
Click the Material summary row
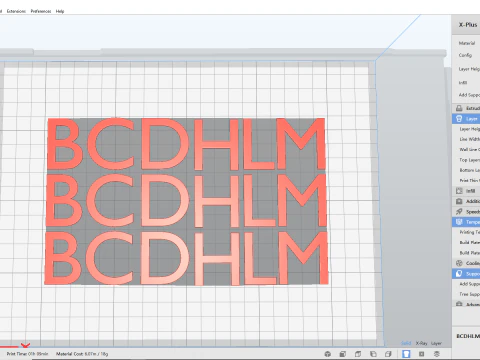(x=467, y=43)
